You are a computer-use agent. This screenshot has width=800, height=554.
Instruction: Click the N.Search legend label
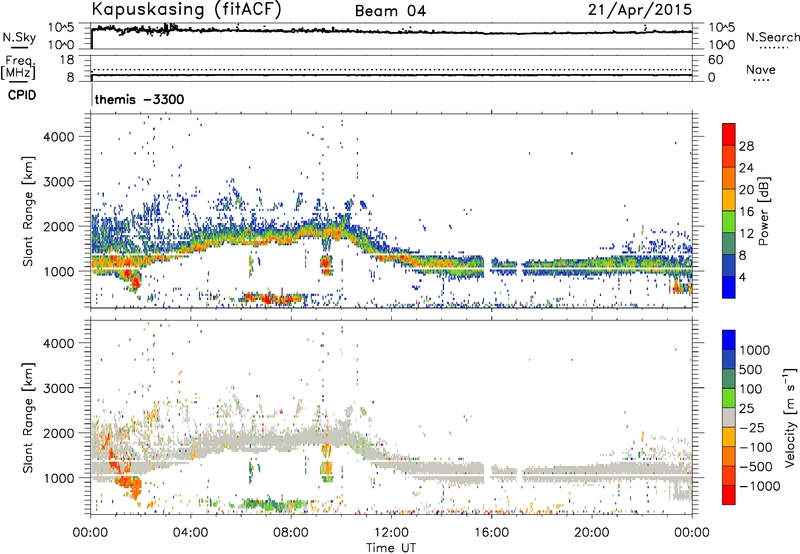[773, 37]
